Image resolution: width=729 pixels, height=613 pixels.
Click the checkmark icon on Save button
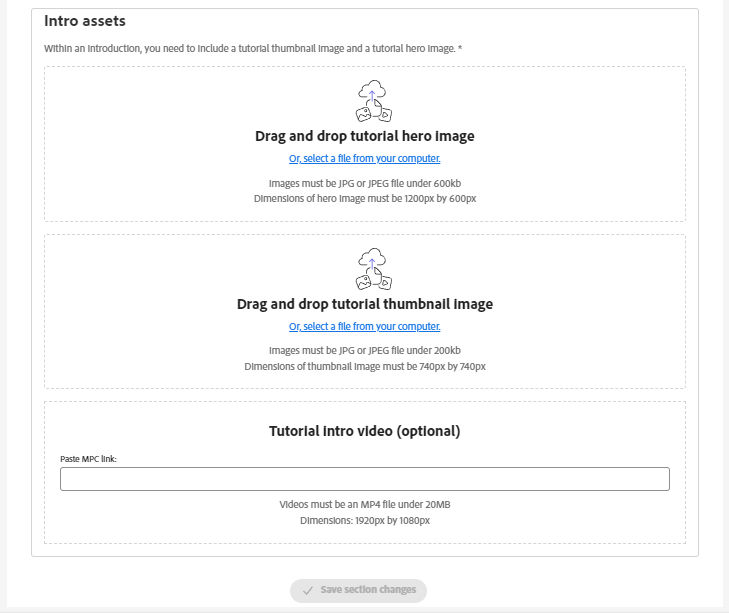tap(308, 590)
